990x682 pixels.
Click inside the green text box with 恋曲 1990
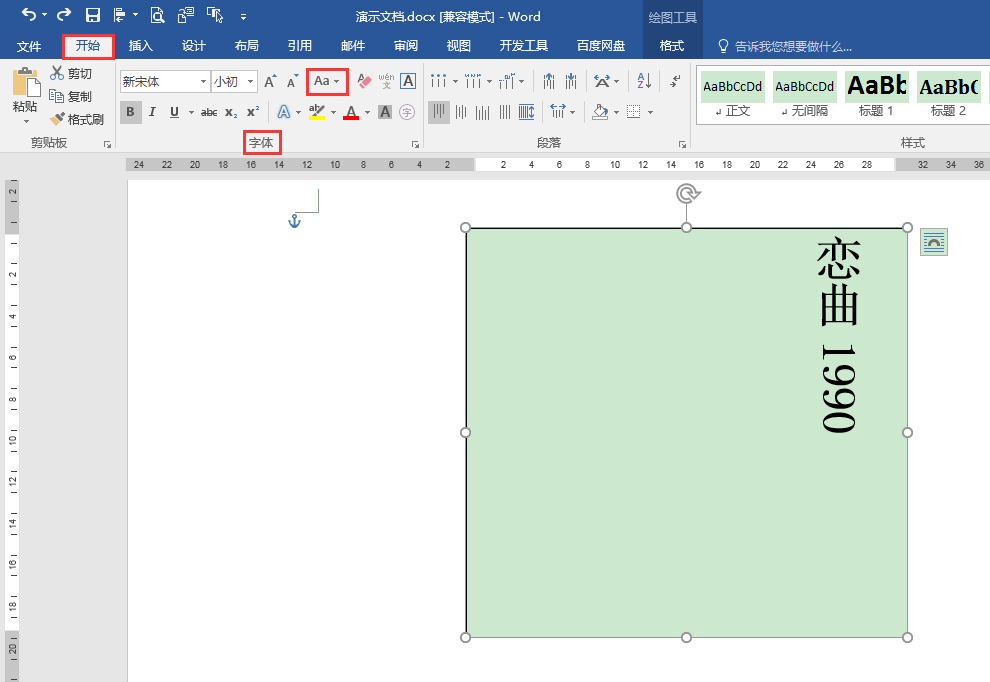click(x=686, y=433)
